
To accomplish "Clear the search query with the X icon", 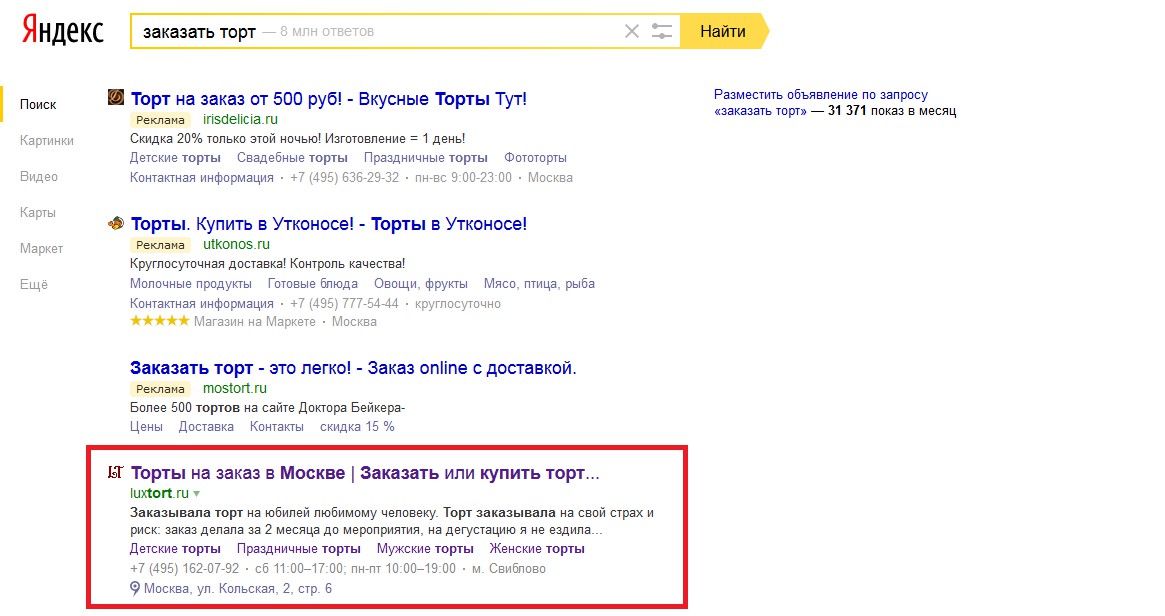I will point(632,31).
